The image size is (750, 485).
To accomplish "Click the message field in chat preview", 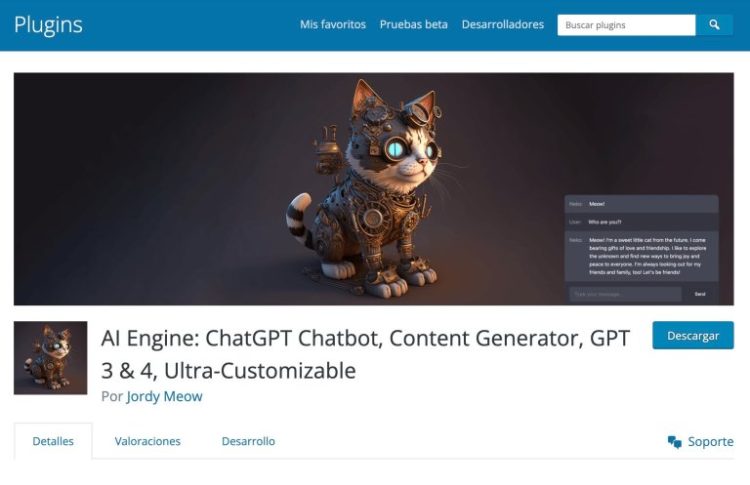I will point(626,294).
